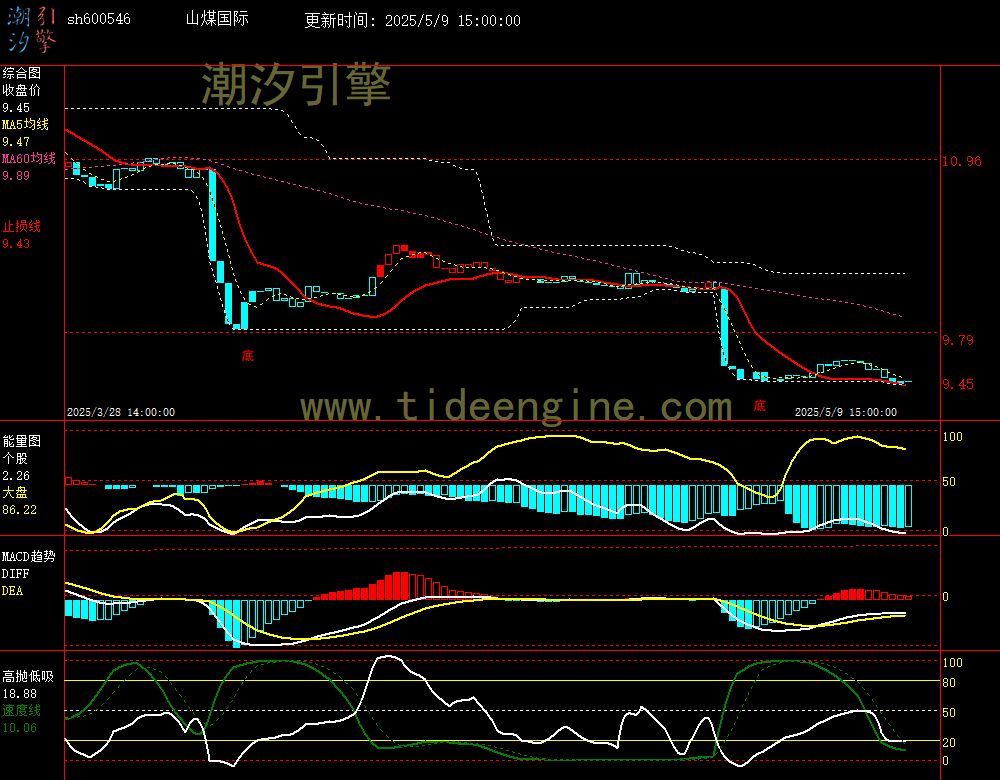
Task: Click the 个股 legend label
Action: coord(15,459)
